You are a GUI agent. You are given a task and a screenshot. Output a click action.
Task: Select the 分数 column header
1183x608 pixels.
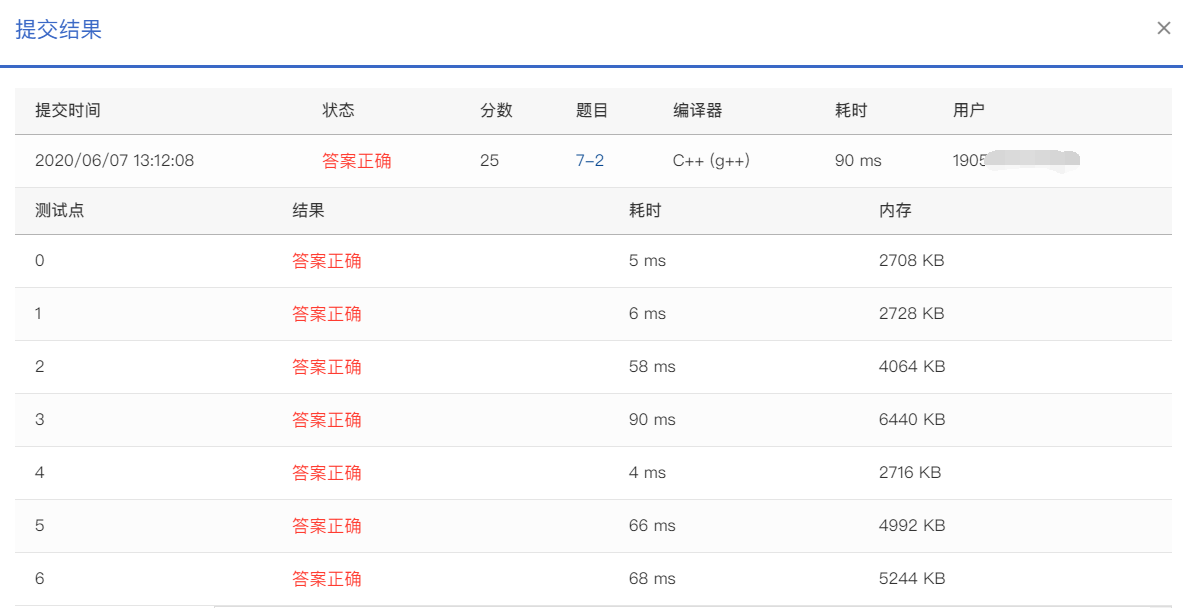pos(496,110)
